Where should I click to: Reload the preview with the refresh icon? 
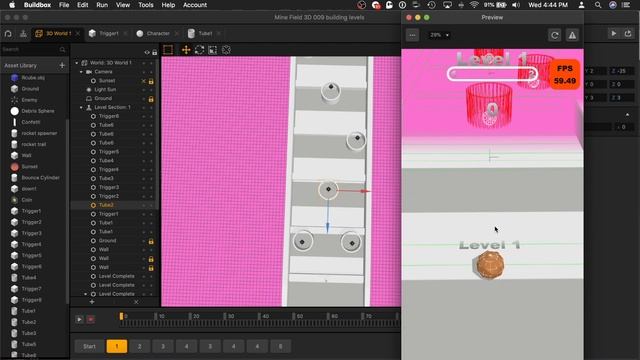(x=555, y=35)
